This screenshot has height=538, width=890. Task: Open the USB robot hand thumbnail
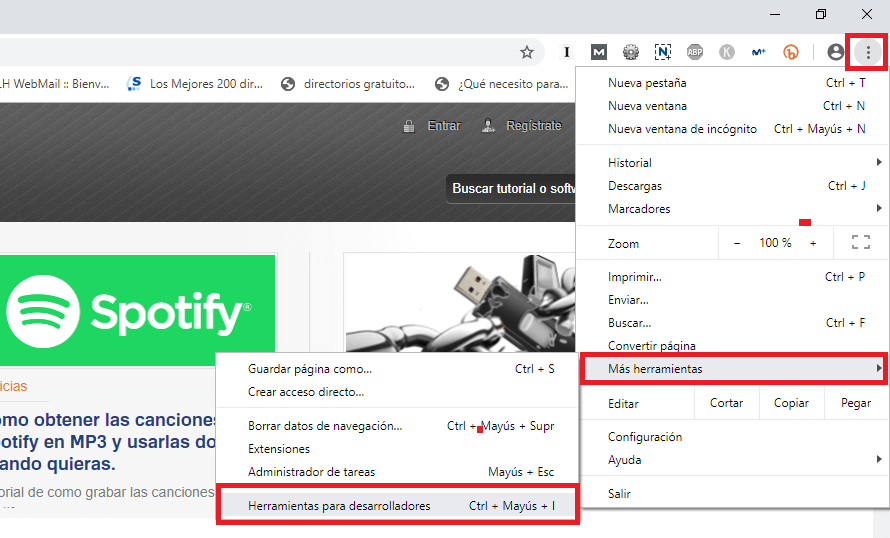point(460,303)
